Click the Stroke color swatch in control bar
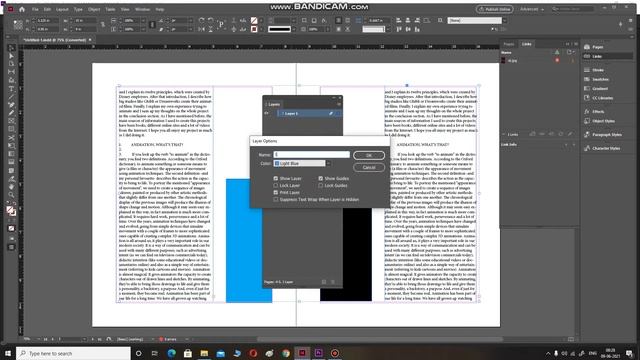 254,29
